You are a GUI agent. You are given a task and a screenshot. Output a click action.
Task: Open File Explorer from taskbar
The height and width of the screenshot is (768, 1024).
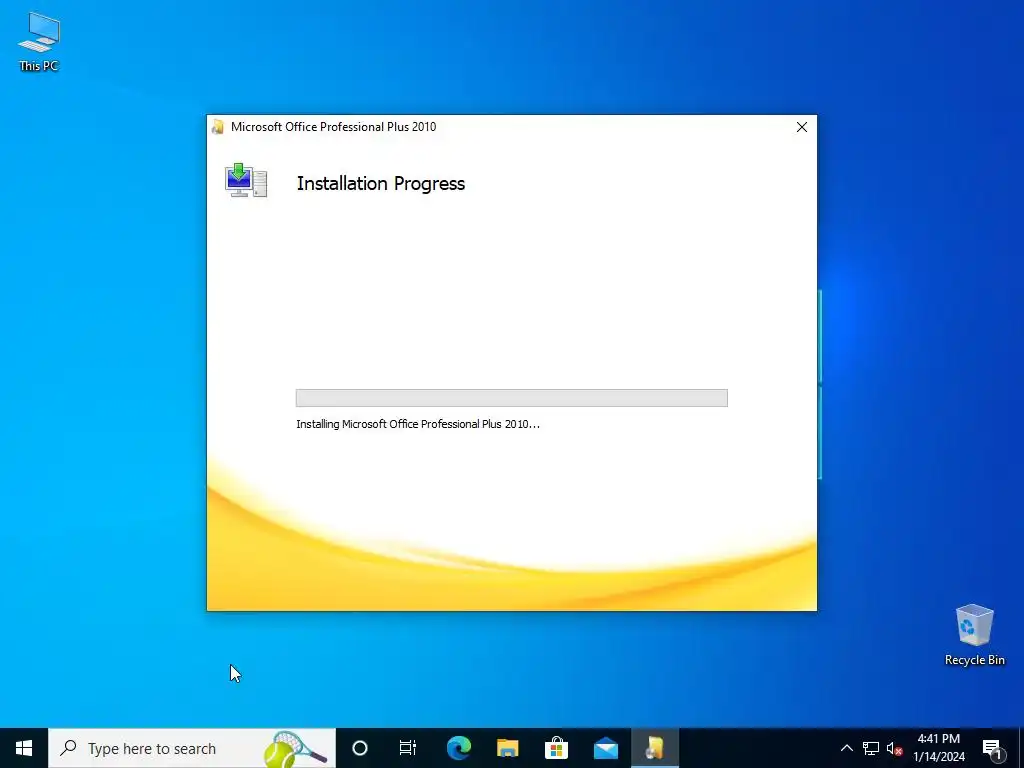click(507, 748)
